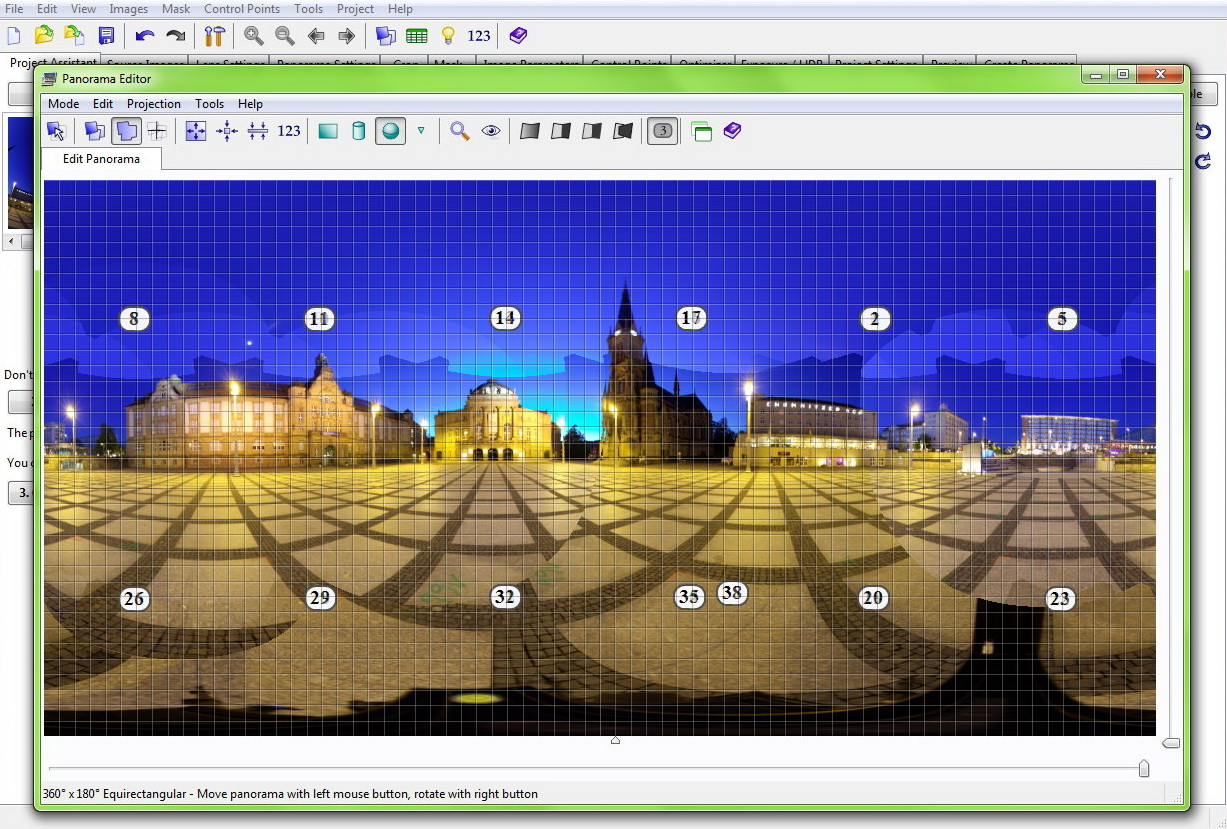Viewport: 1227px width, 829px height.
Task: Select the pointer tool in Panorama Editor
Action: click(56, 131)
